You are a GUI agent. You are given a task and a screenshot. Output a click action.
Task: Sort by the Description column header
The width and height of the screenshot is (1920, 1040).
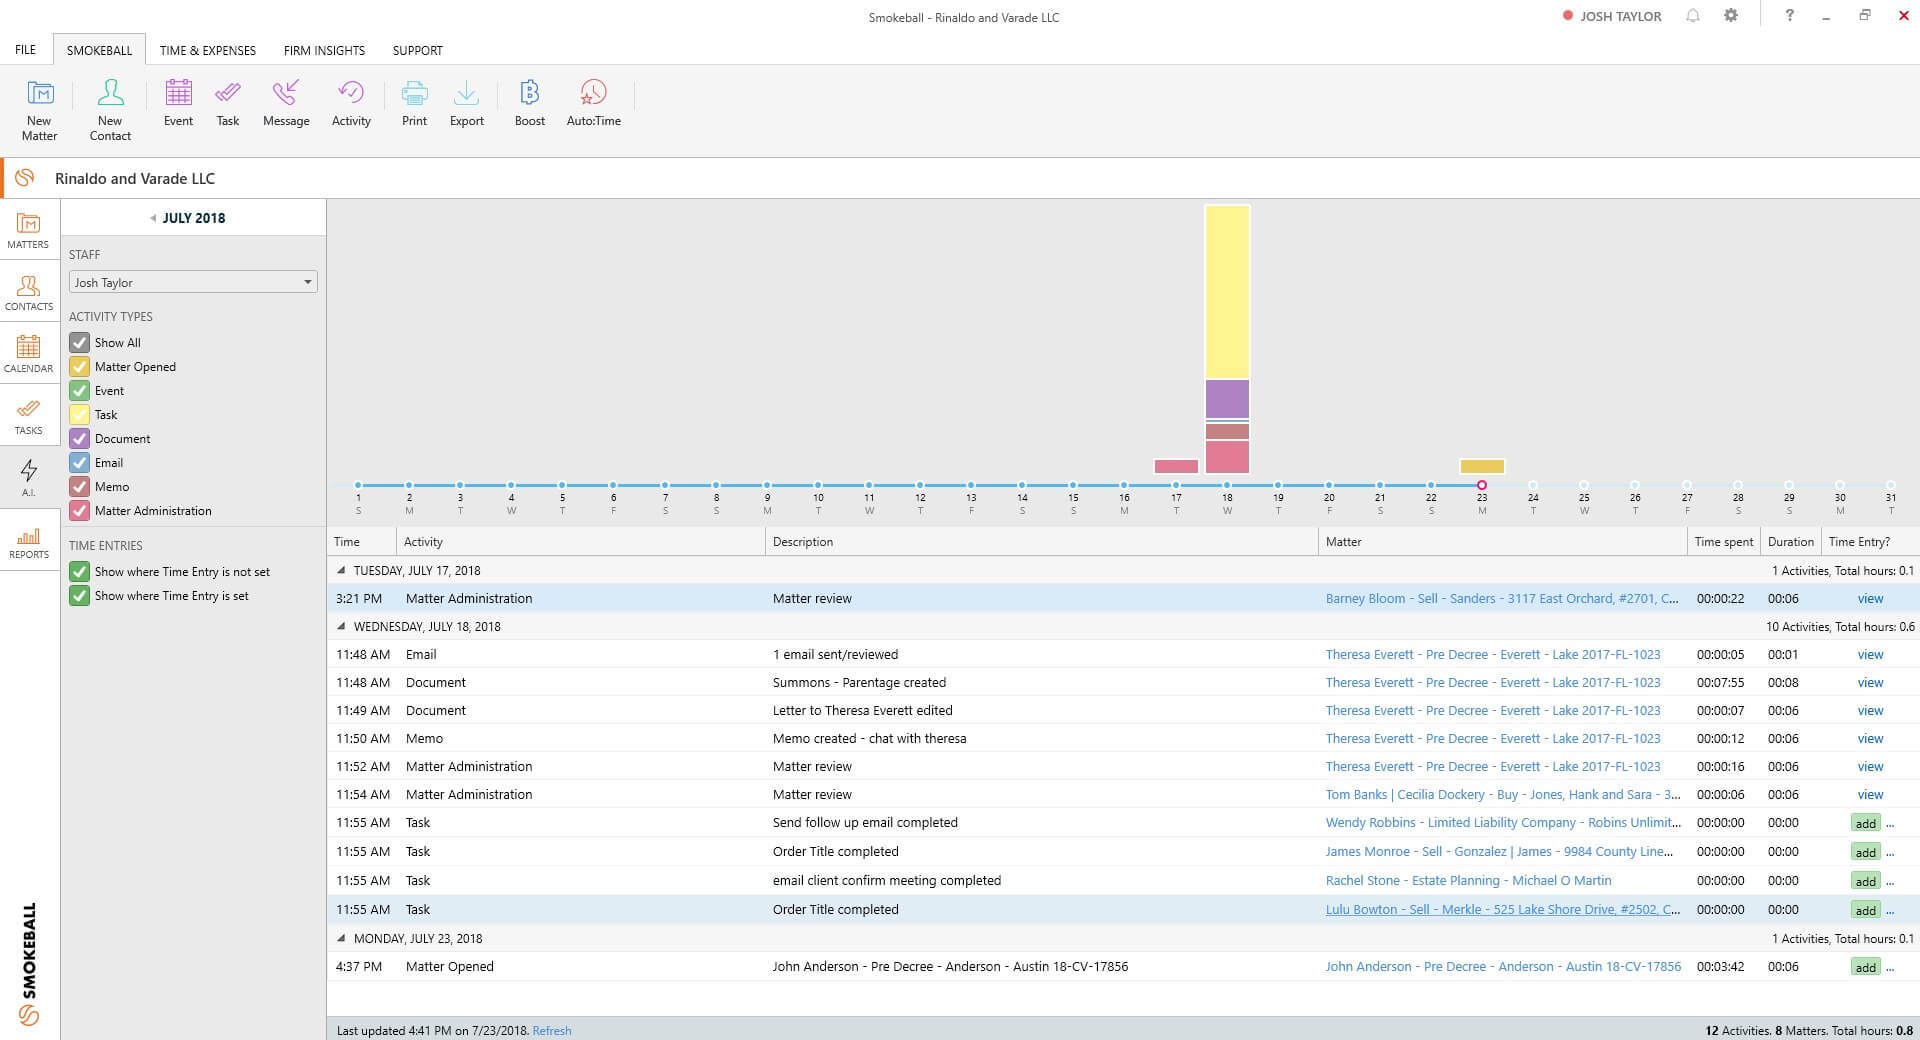pos(1042,541)
